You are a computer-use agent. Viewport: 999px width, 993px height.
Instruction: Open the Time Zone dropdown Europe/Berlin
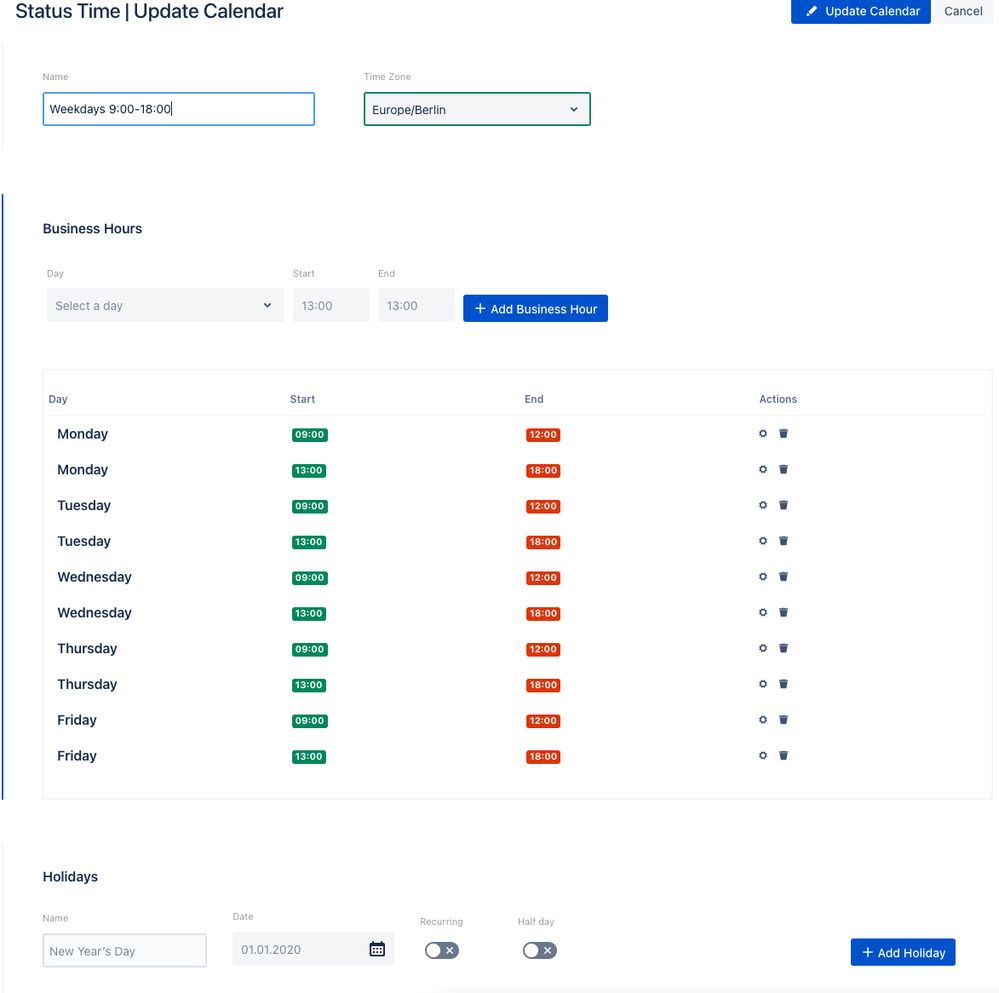coord(477,109)
